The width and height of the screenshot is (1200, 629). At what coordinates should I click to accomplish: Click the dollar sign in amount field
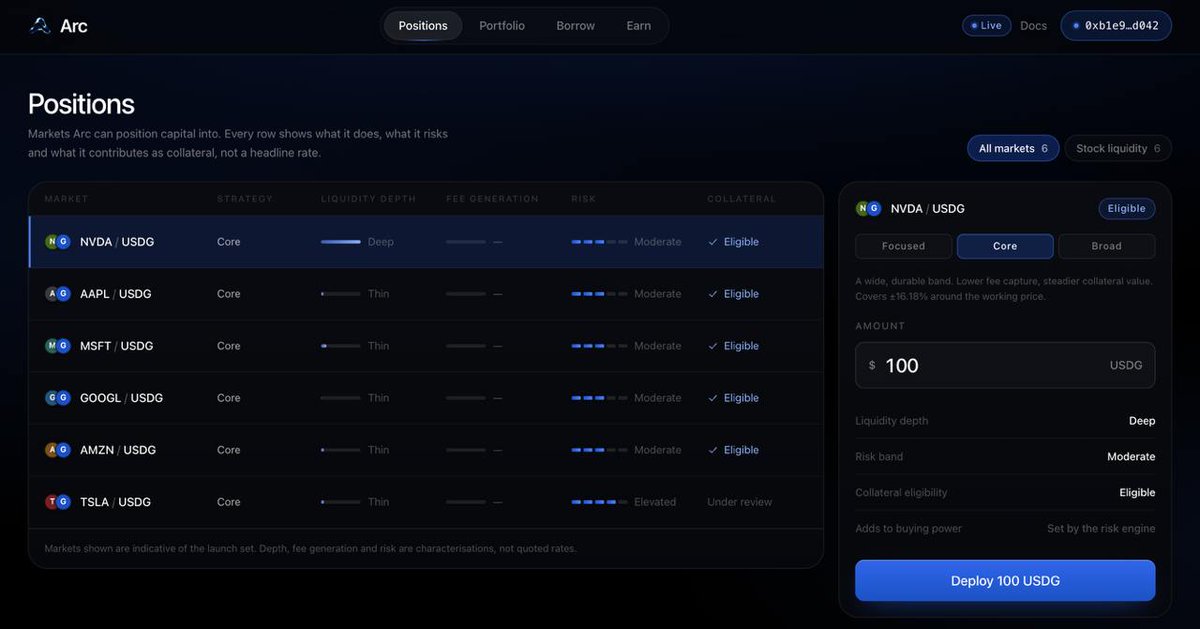pos(872,366)
